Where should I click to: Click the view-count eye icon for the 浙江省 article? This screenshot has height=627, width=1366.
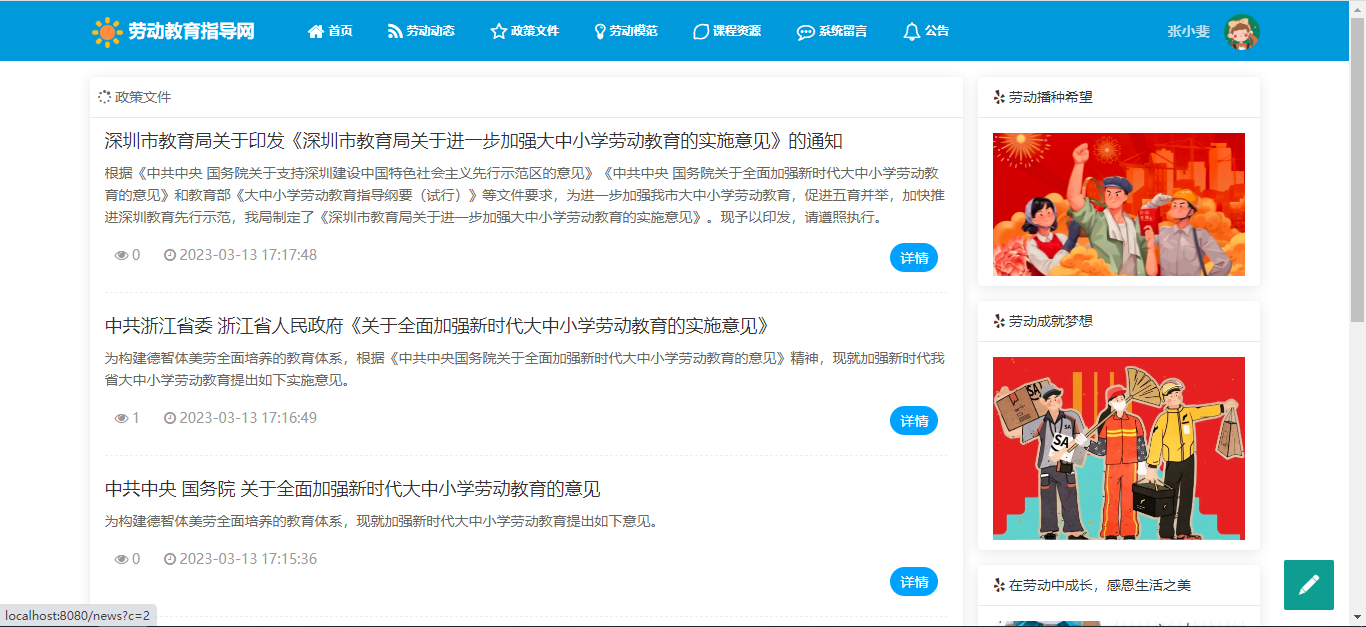pyautogui.click(x=122, y=418)
